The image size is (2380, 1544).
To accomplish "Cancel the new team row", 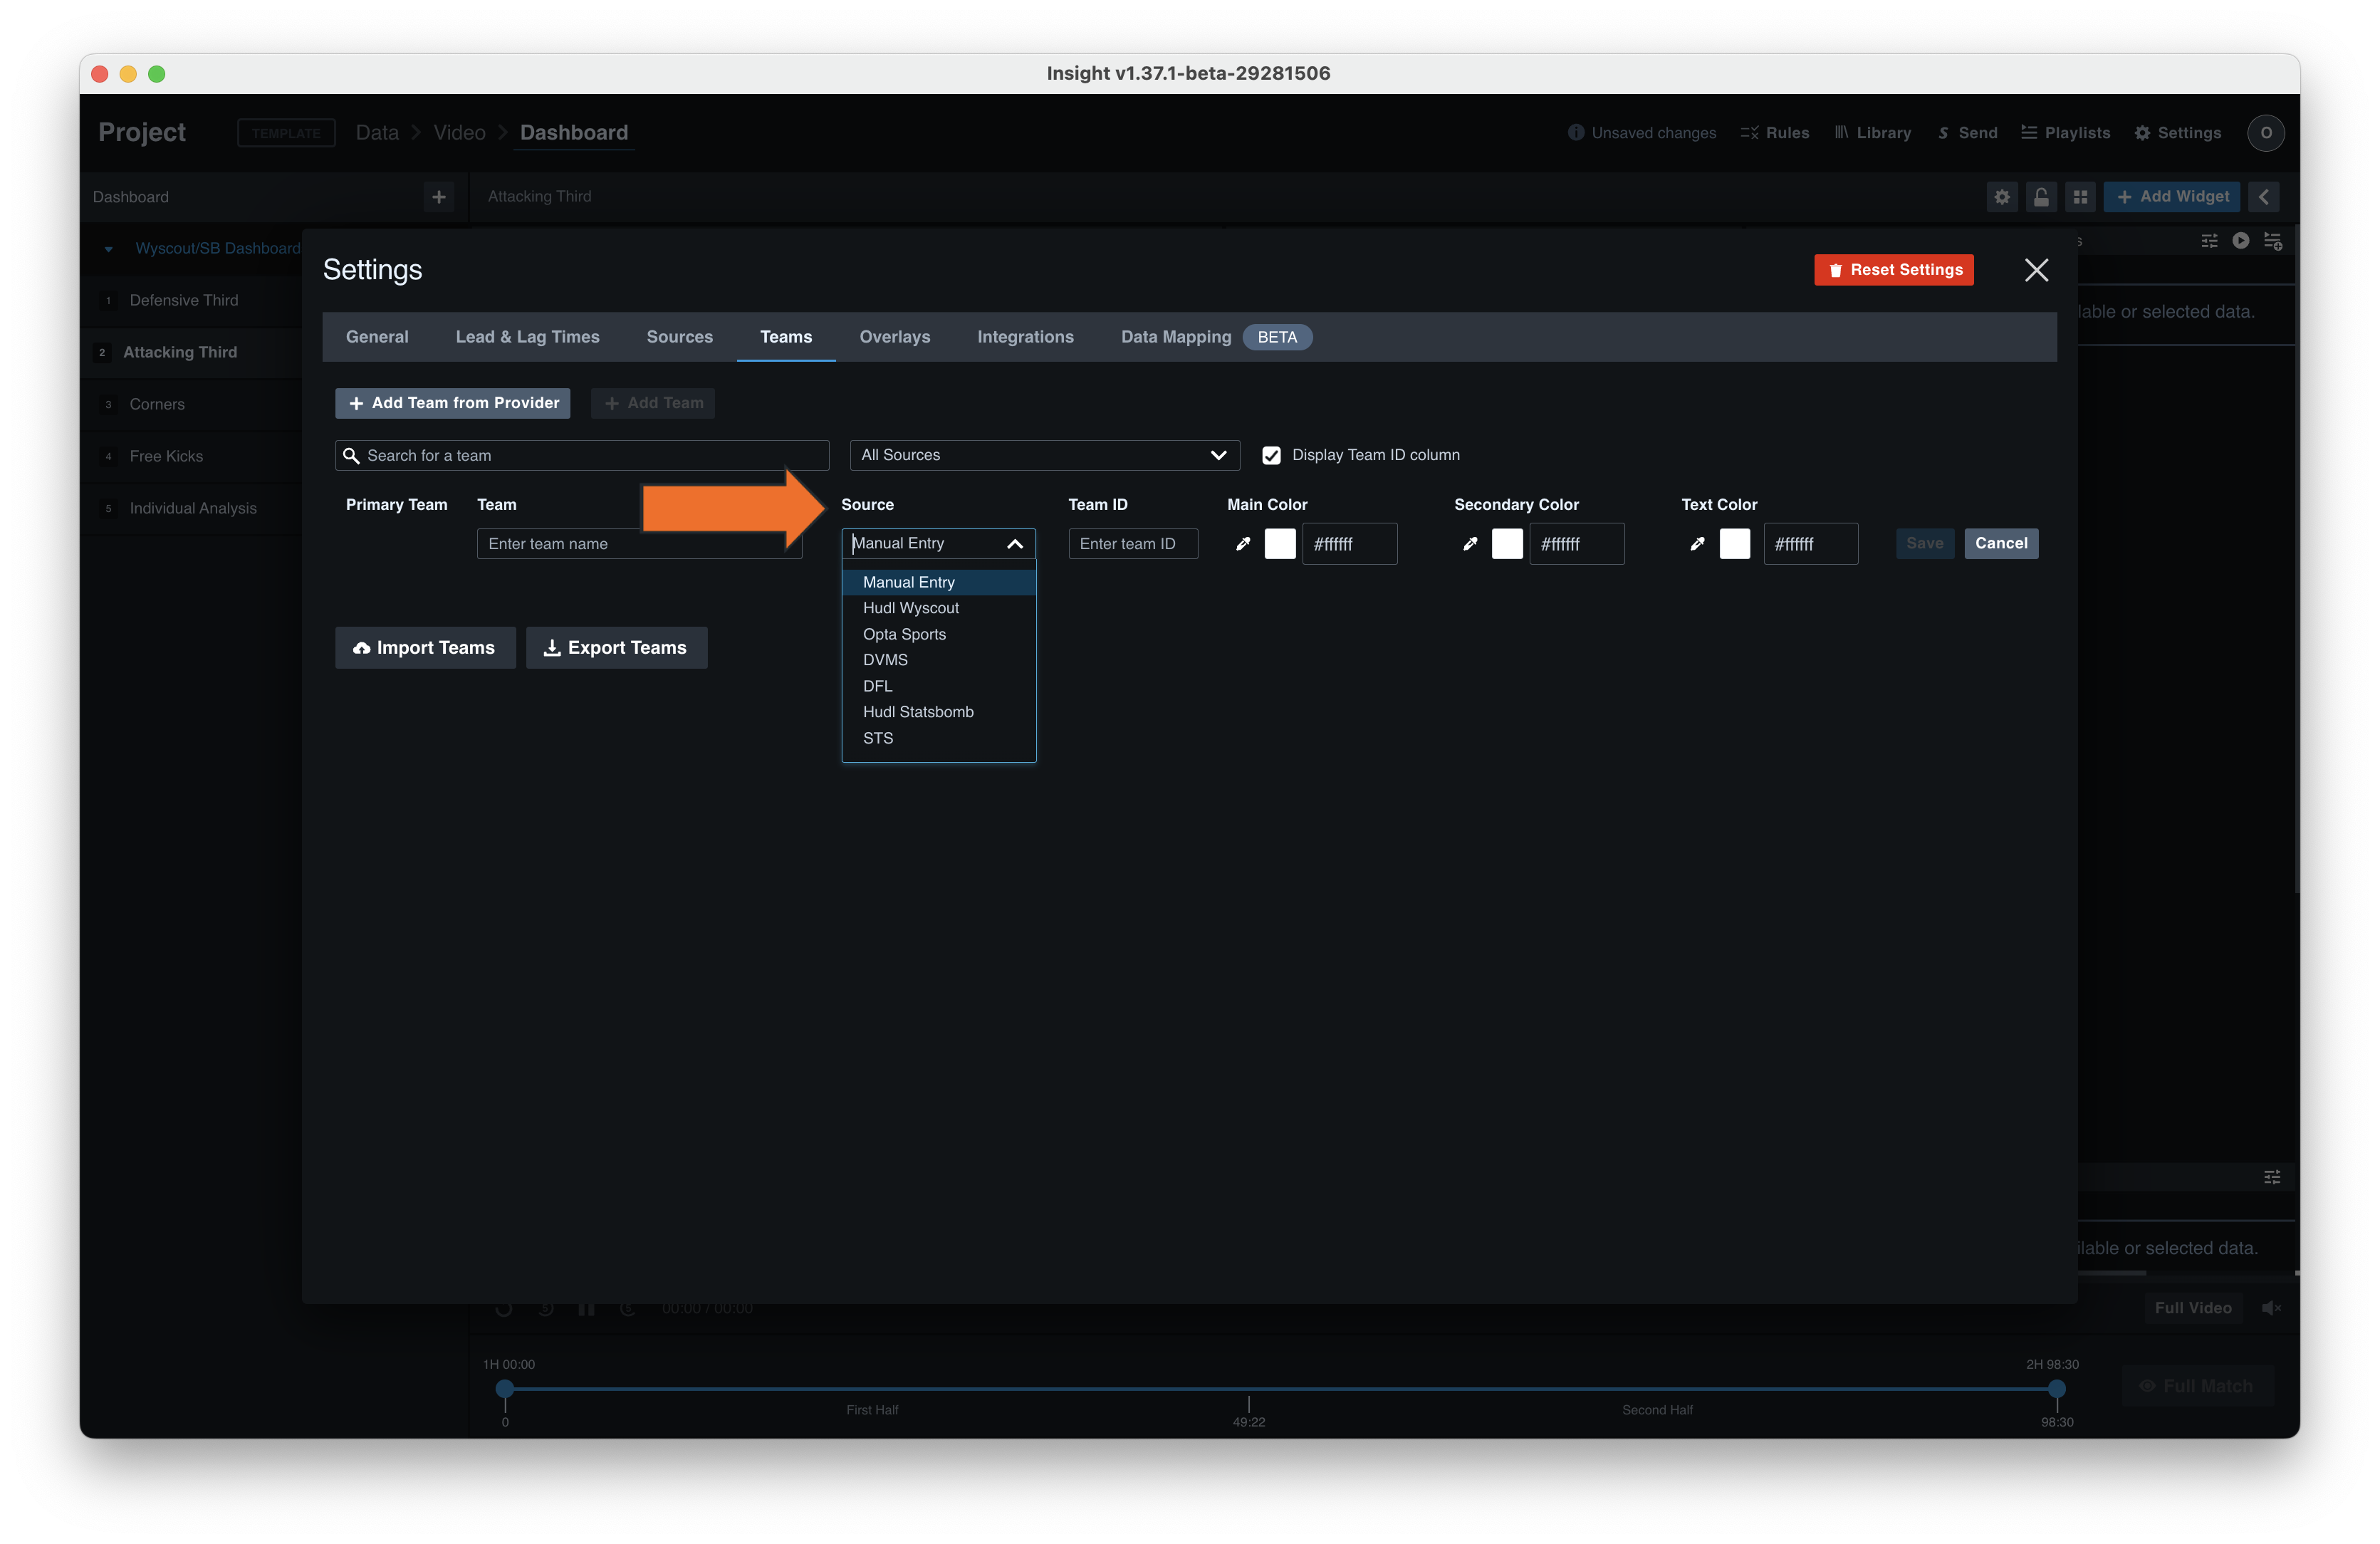I will coord(2001,543).
